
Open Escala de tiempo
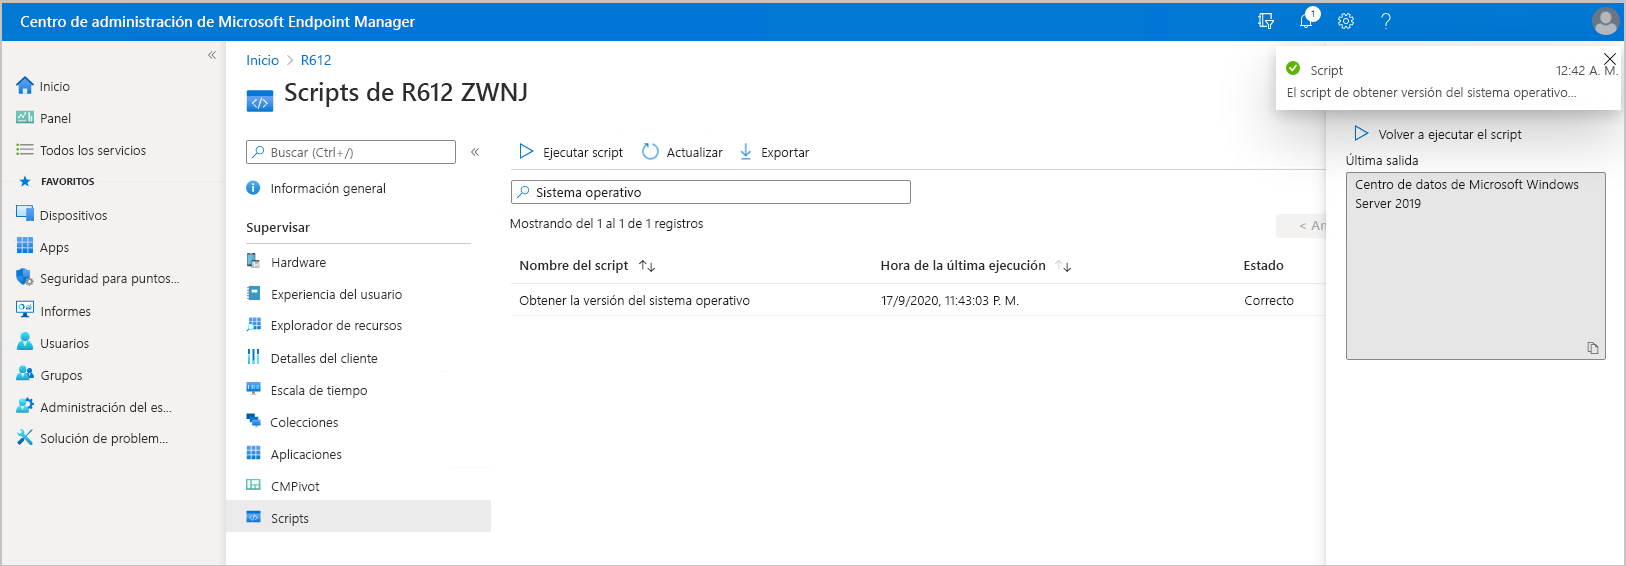pyautogui.click(x=307, y=390)
